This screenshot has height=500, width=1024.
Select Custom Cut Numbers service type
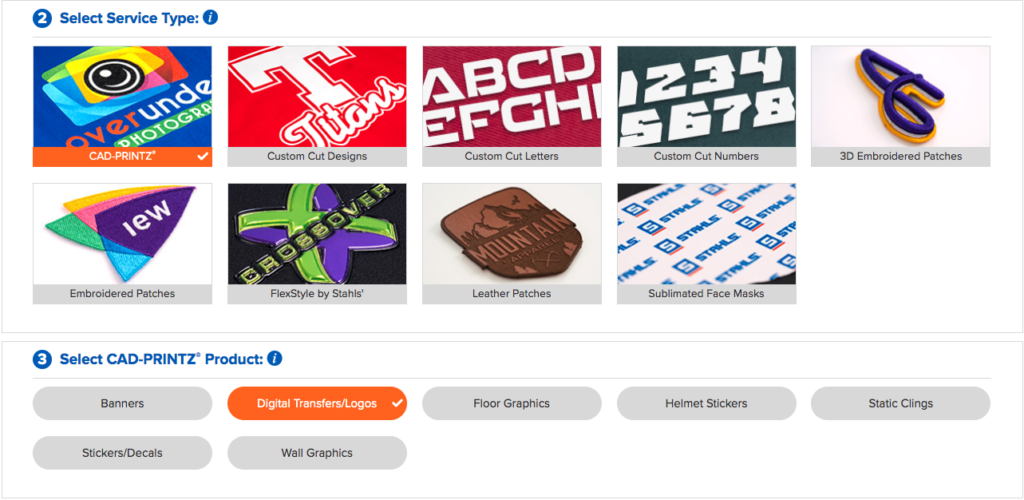tap(707, 106)
